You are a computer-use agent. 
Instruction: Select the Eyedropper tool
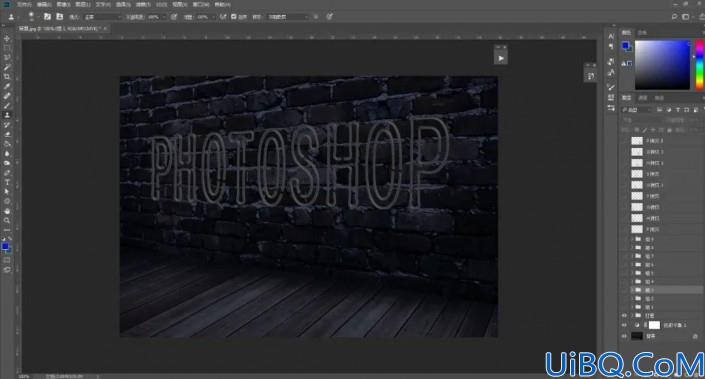coord(7,86)
